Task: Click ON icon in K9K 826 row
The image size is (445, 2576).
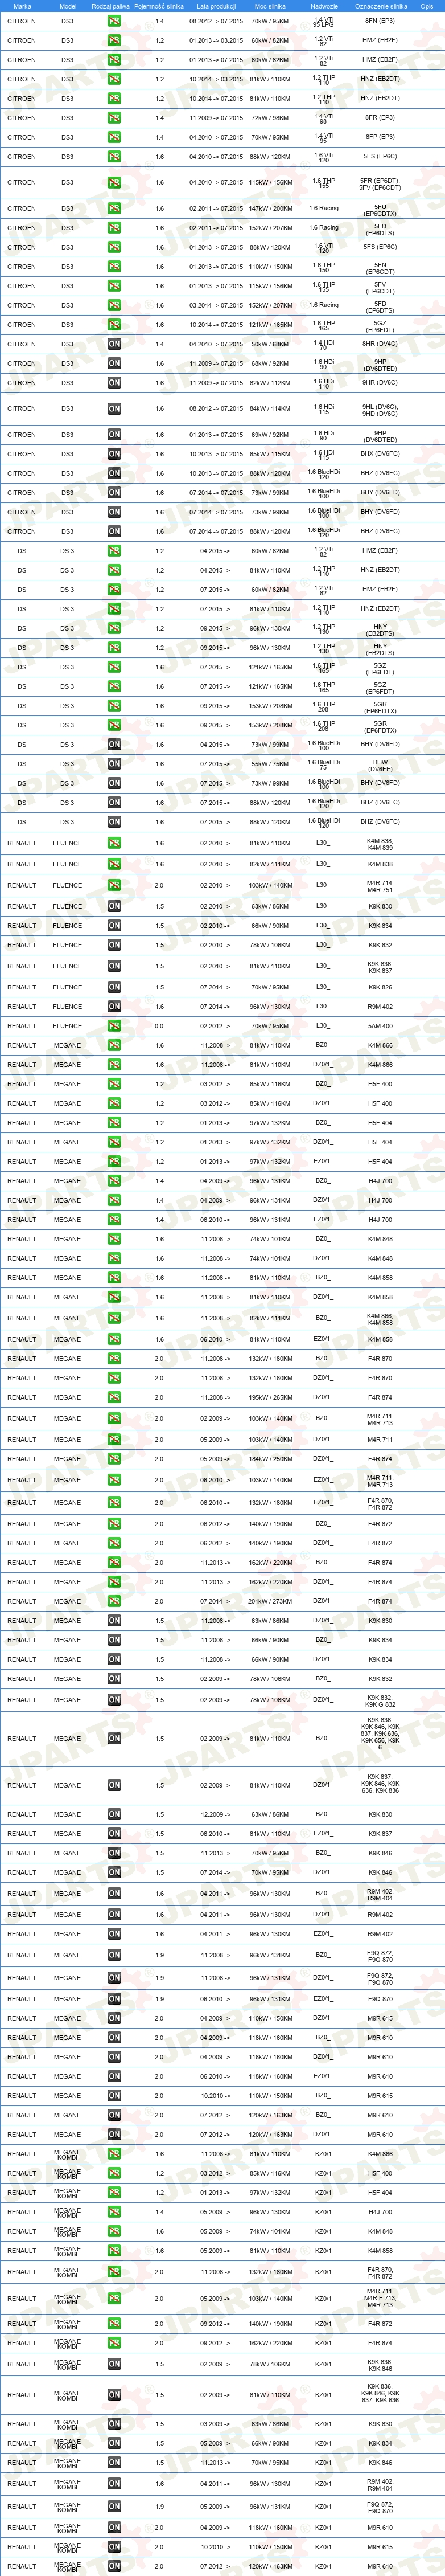Action: point(114,987)
